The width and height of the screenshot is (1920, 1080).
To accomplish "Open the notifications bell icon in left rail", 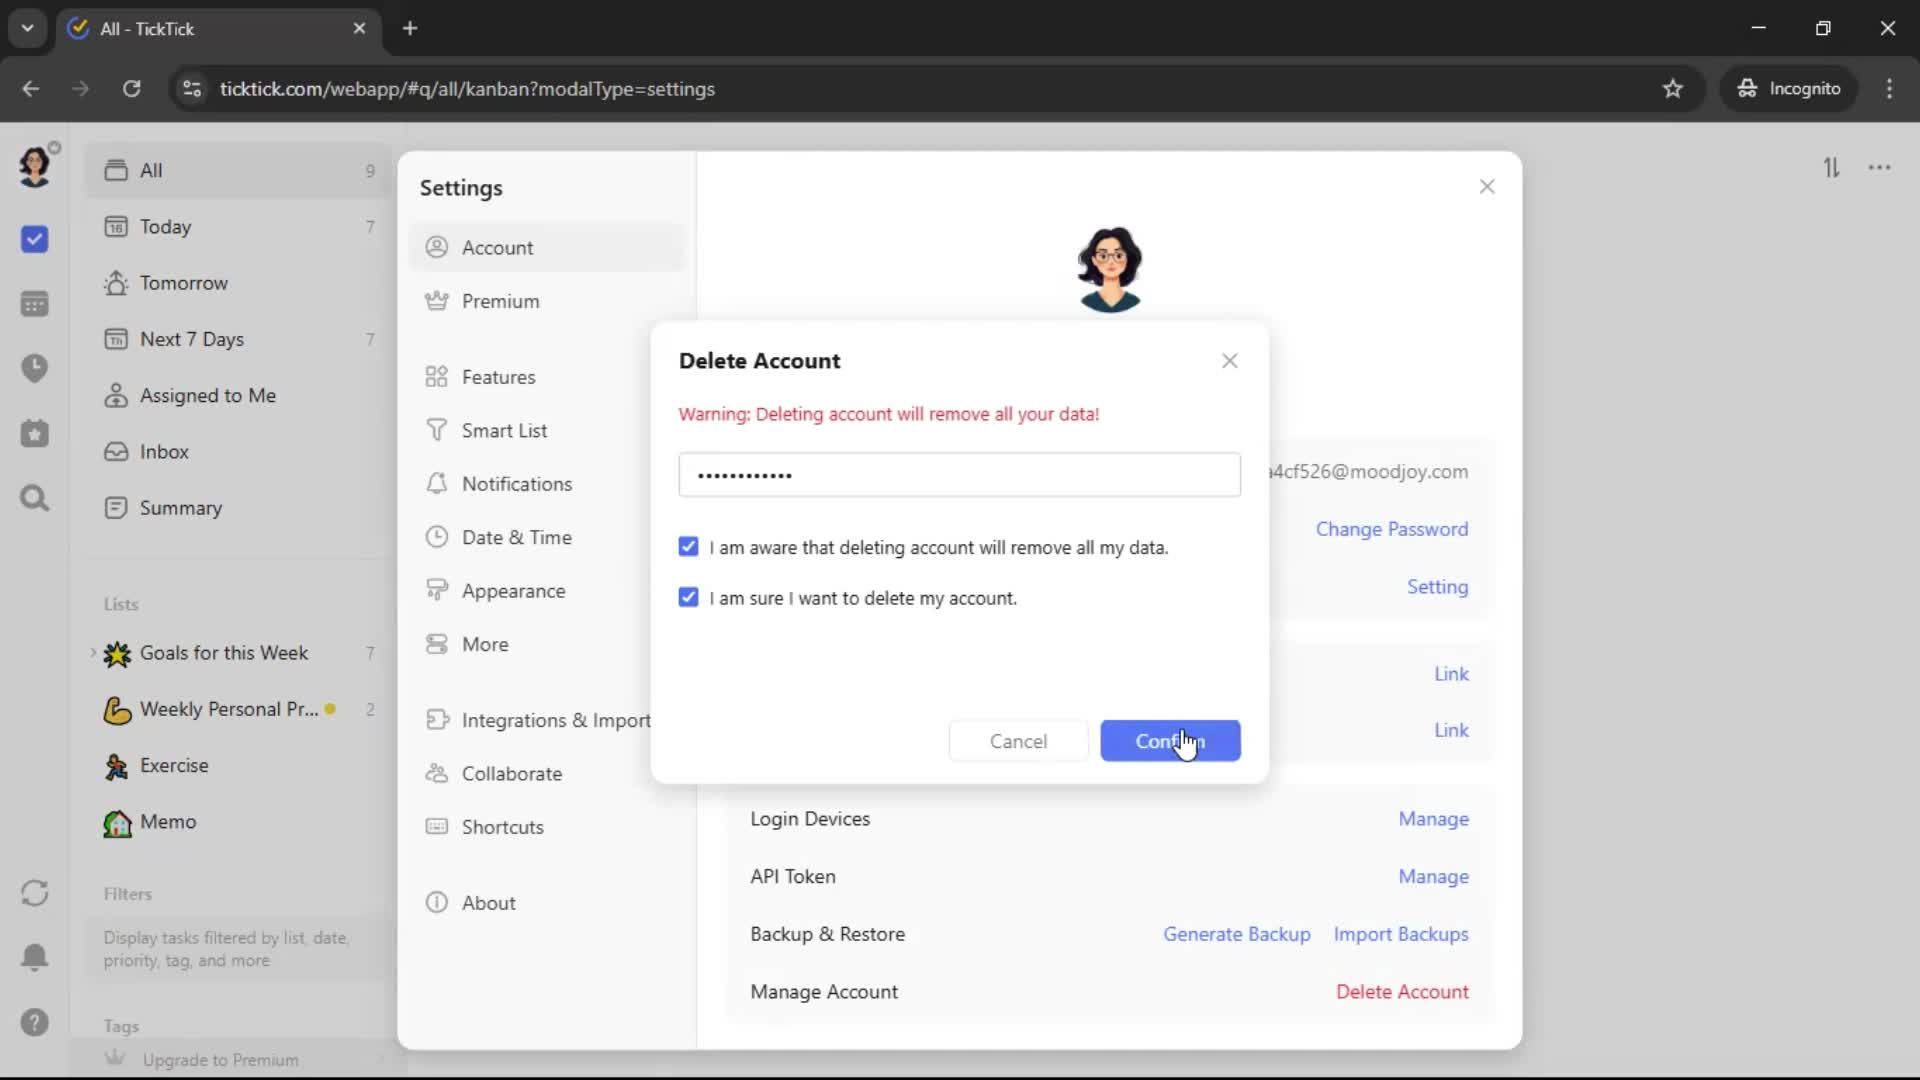I will tap(34, 957).
